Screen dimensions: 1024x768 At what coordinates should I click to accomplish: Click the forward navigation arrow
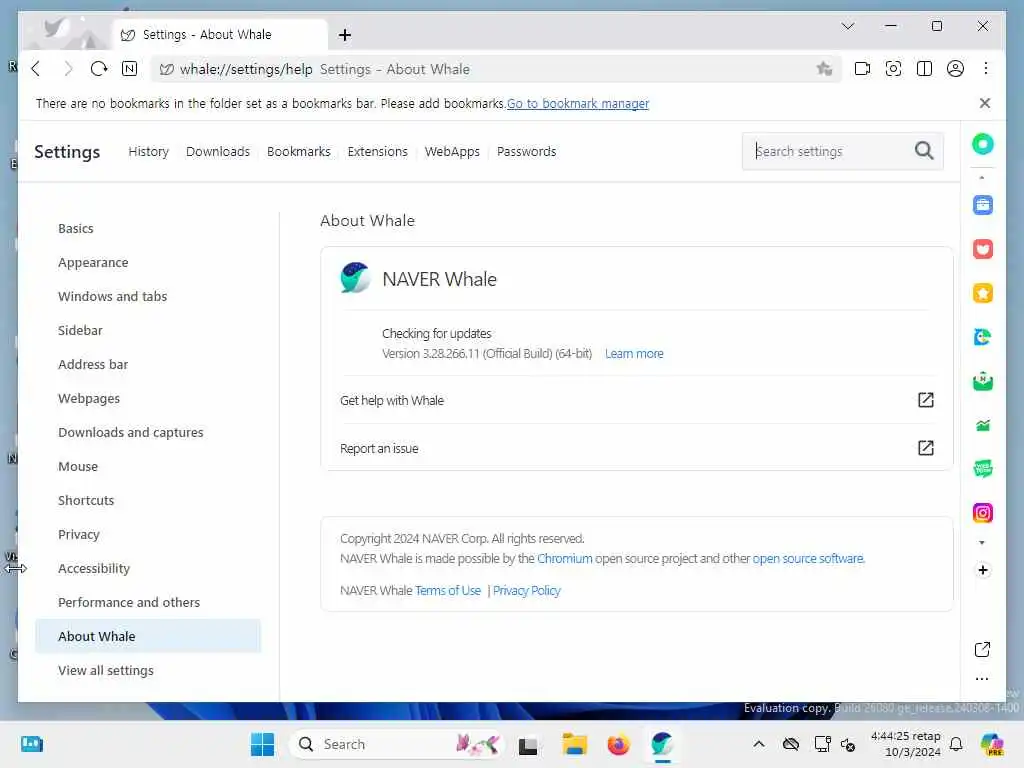68,69
